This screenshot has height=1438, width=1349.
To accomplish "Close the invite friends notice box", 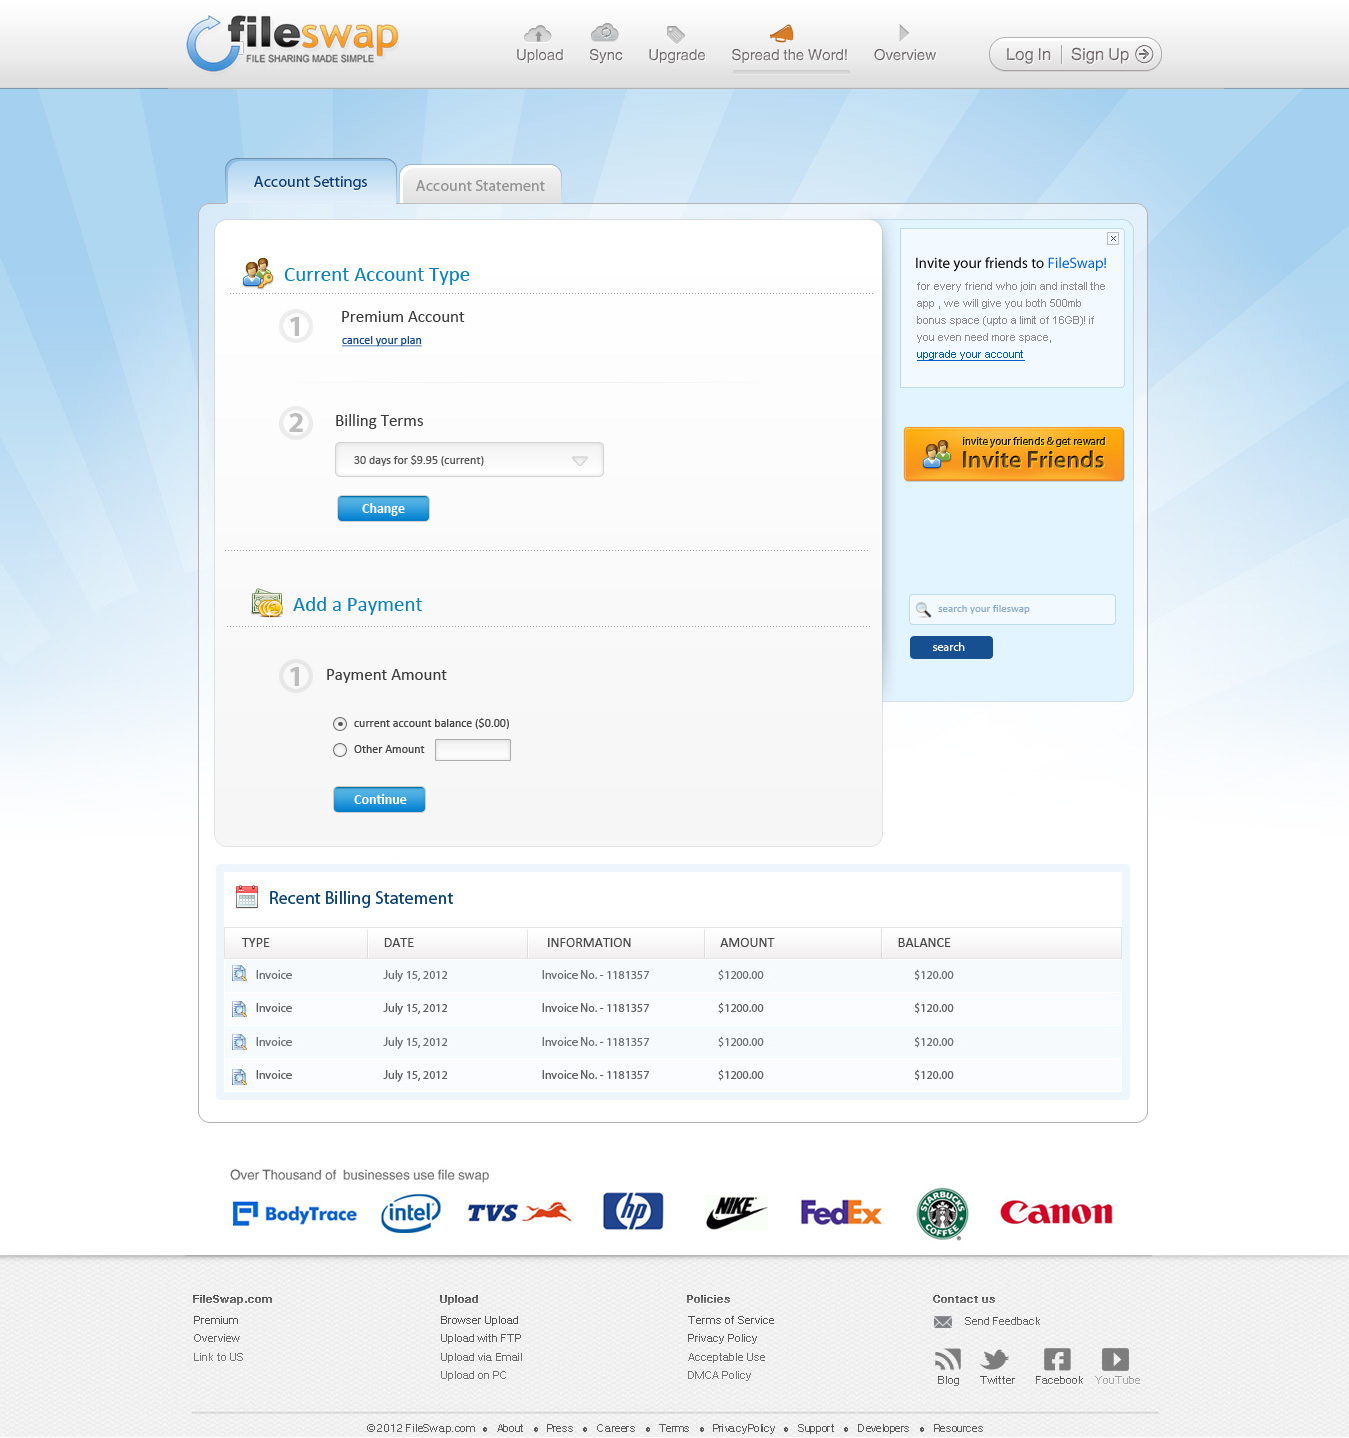I will pyautogui.click(x=1113, y=238).
